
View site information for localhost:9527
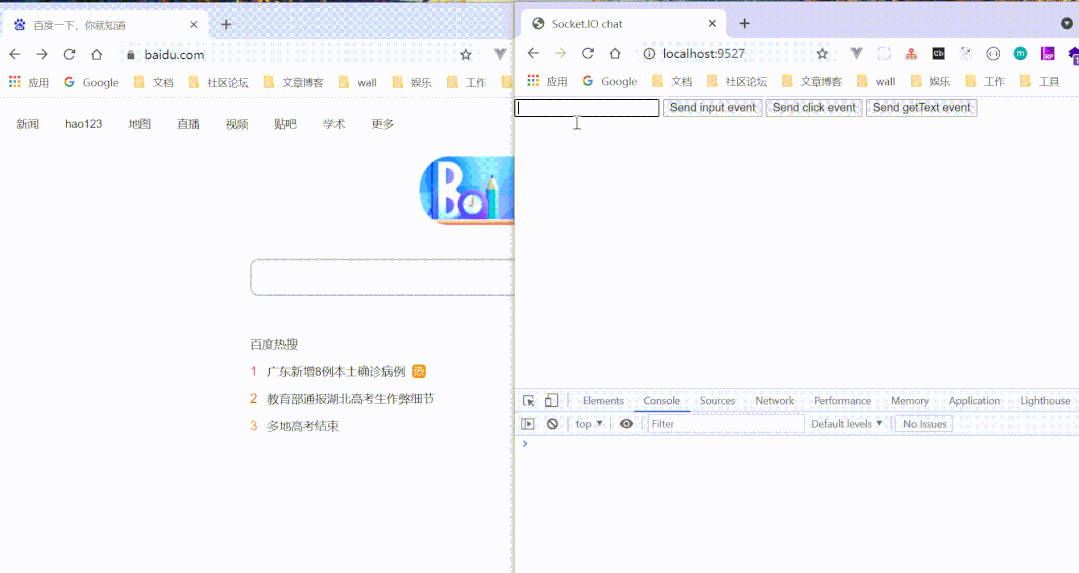pyautogui.click(x=649, y=53)
